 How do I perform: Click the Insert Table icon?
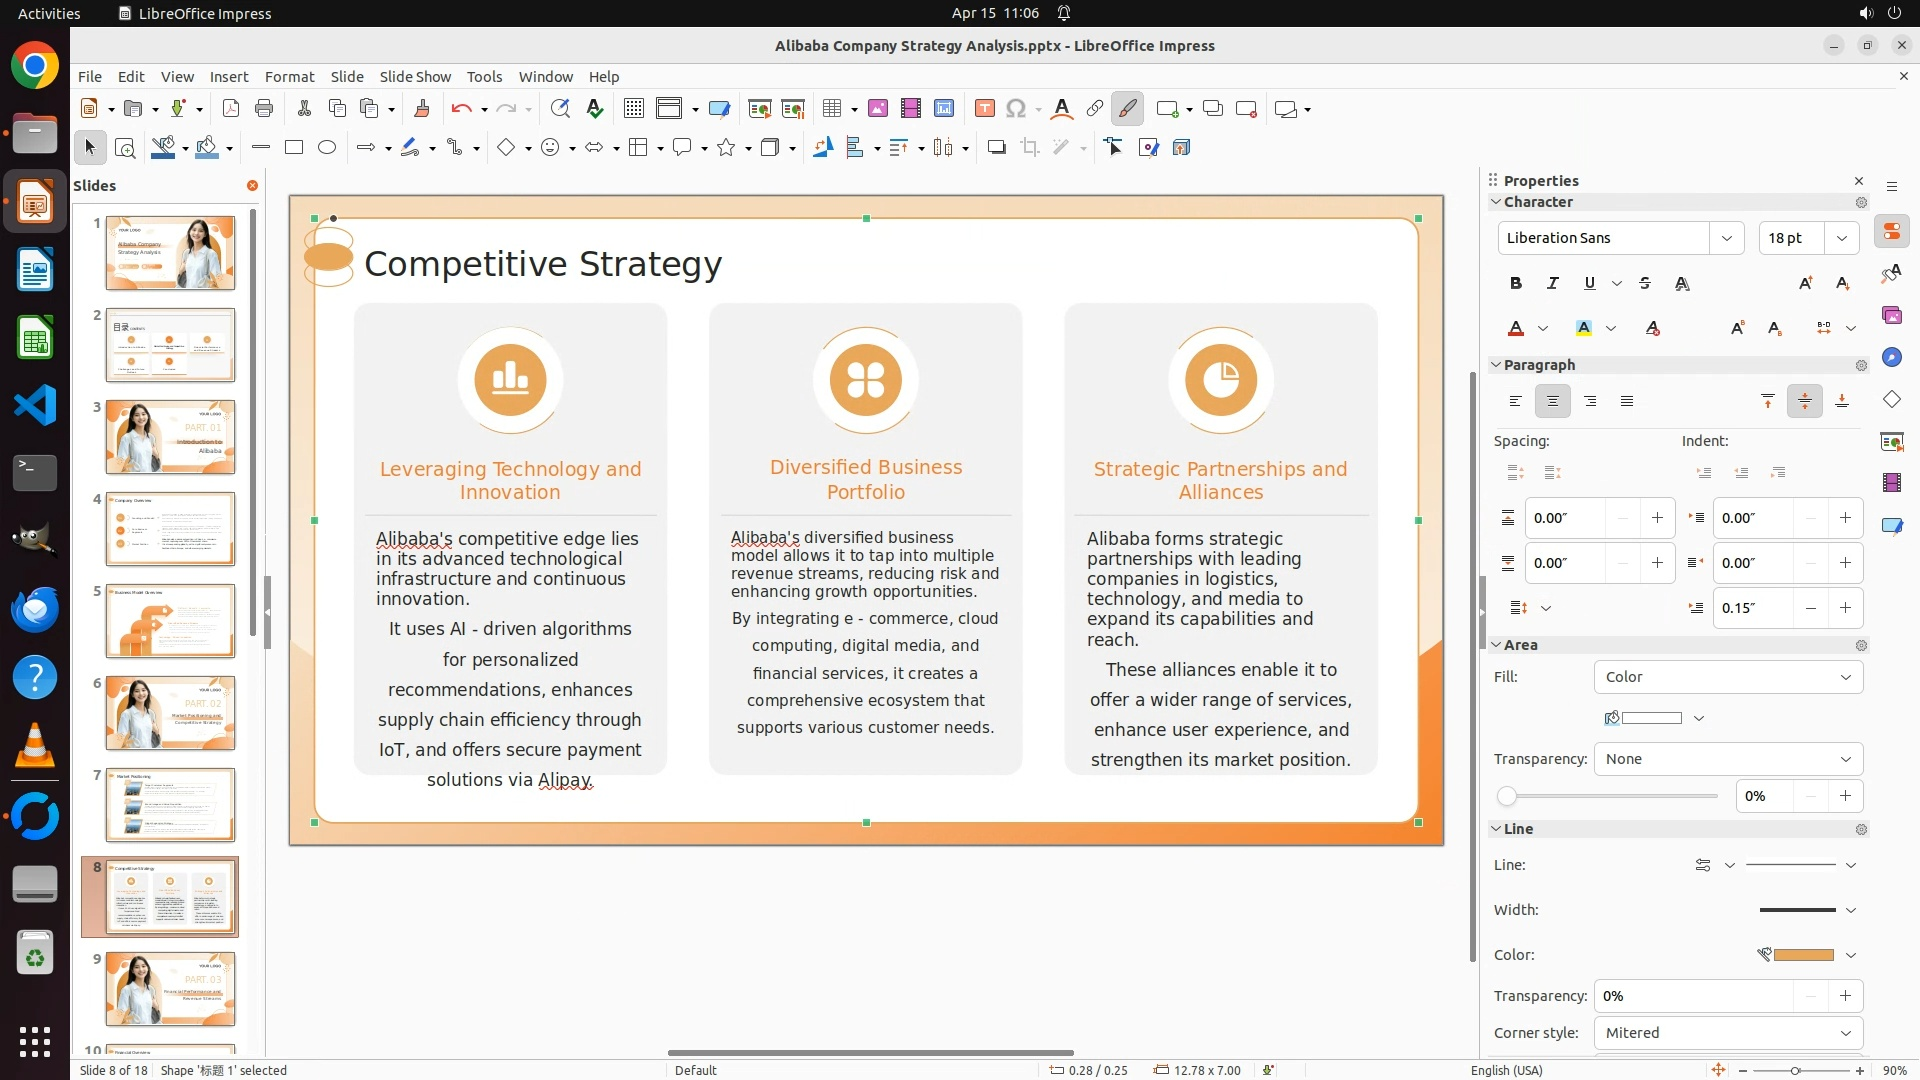[831, 109]
